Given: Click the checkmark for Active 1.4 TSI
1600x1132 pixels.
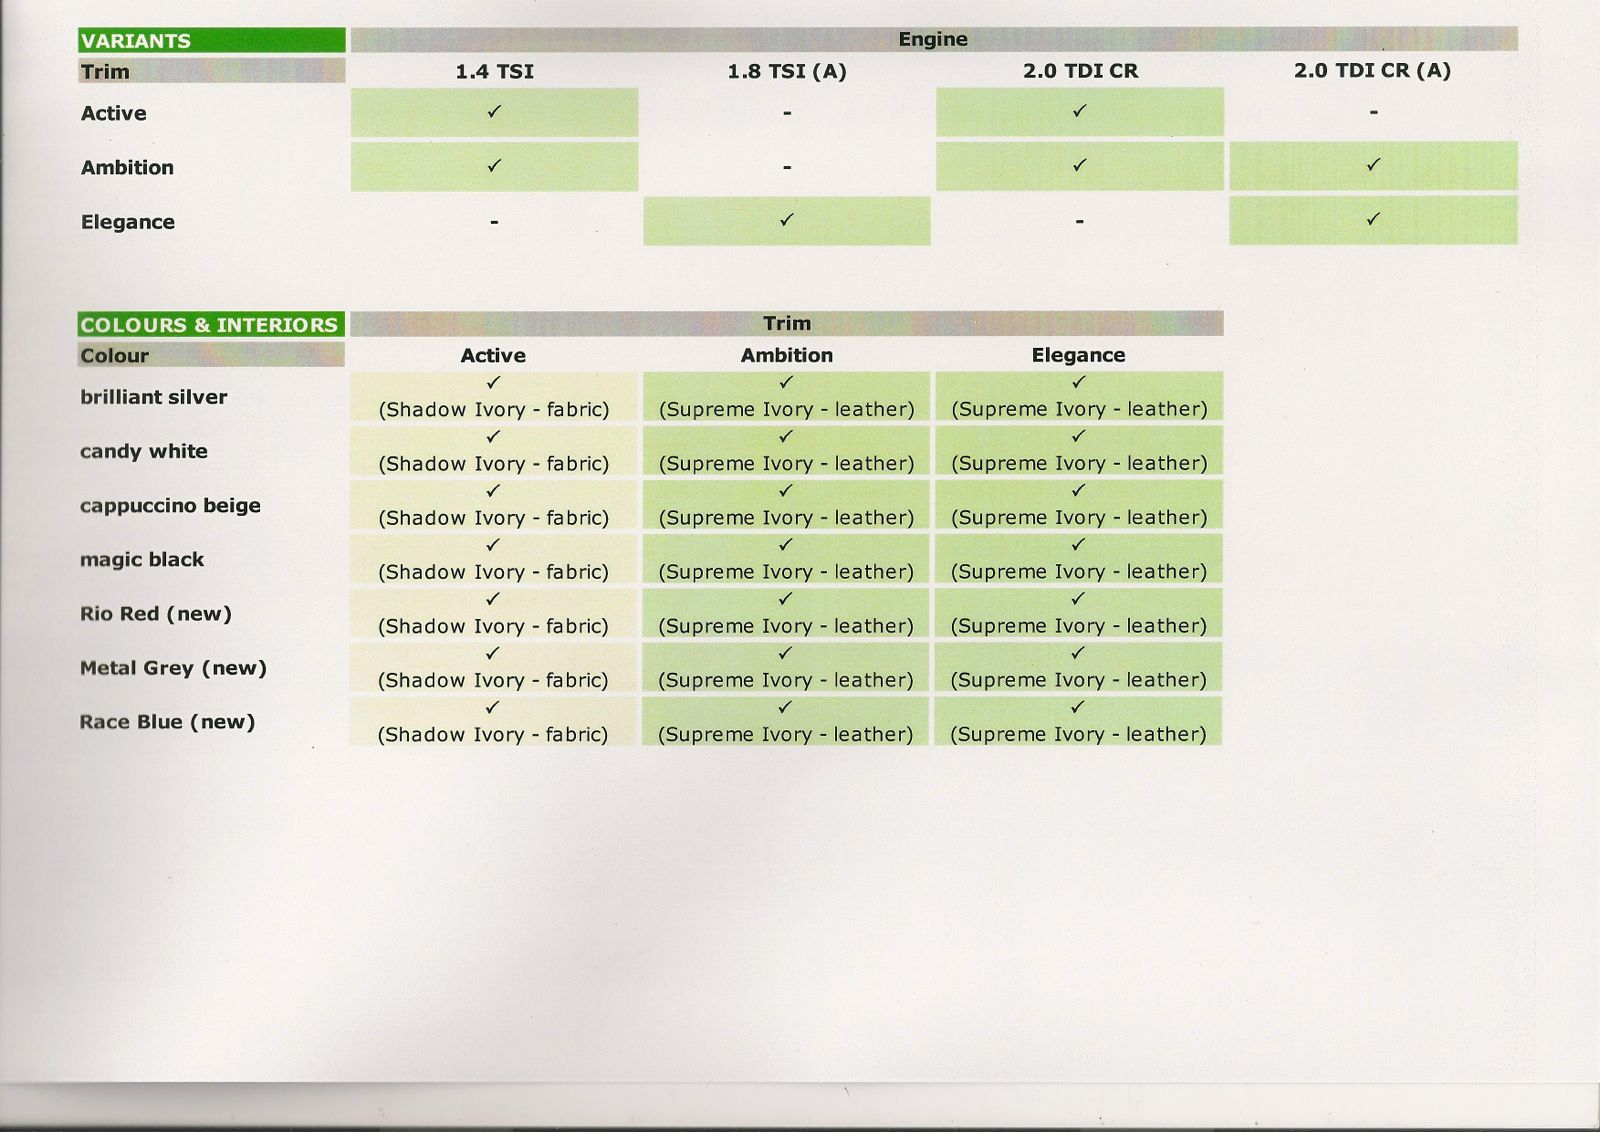Looking at the screenshot, I should pyautogui.click(x=494, y=112).
